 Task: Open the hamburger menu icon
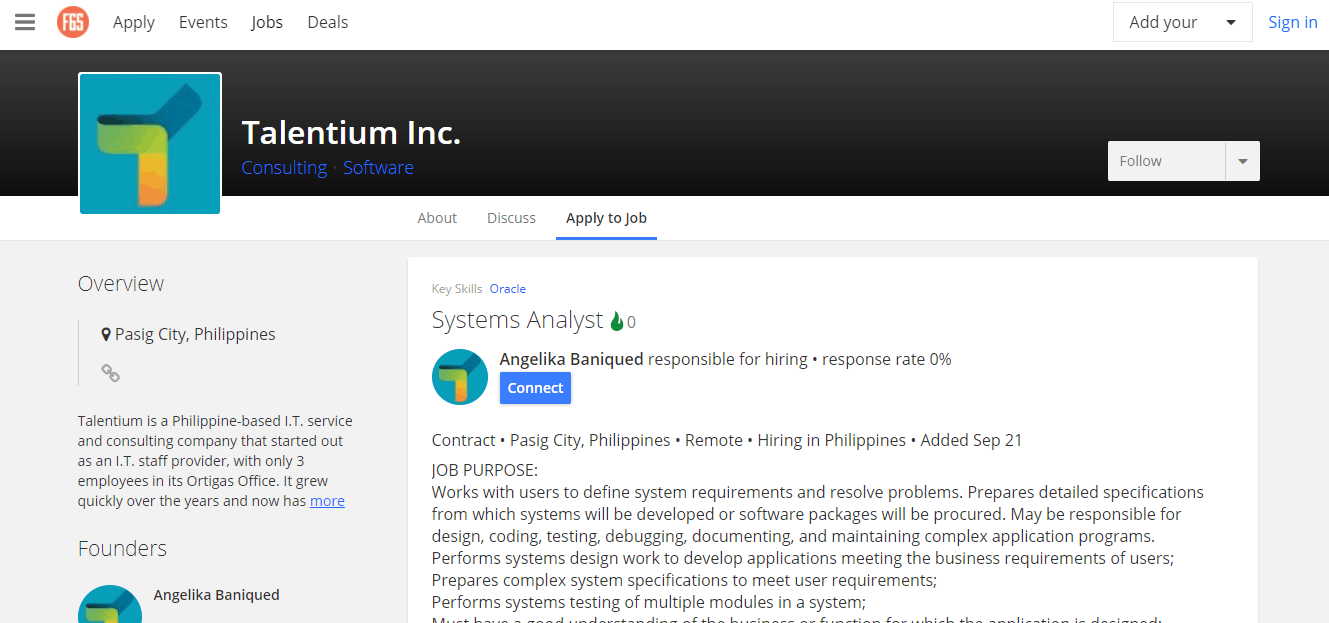[25, 22]
